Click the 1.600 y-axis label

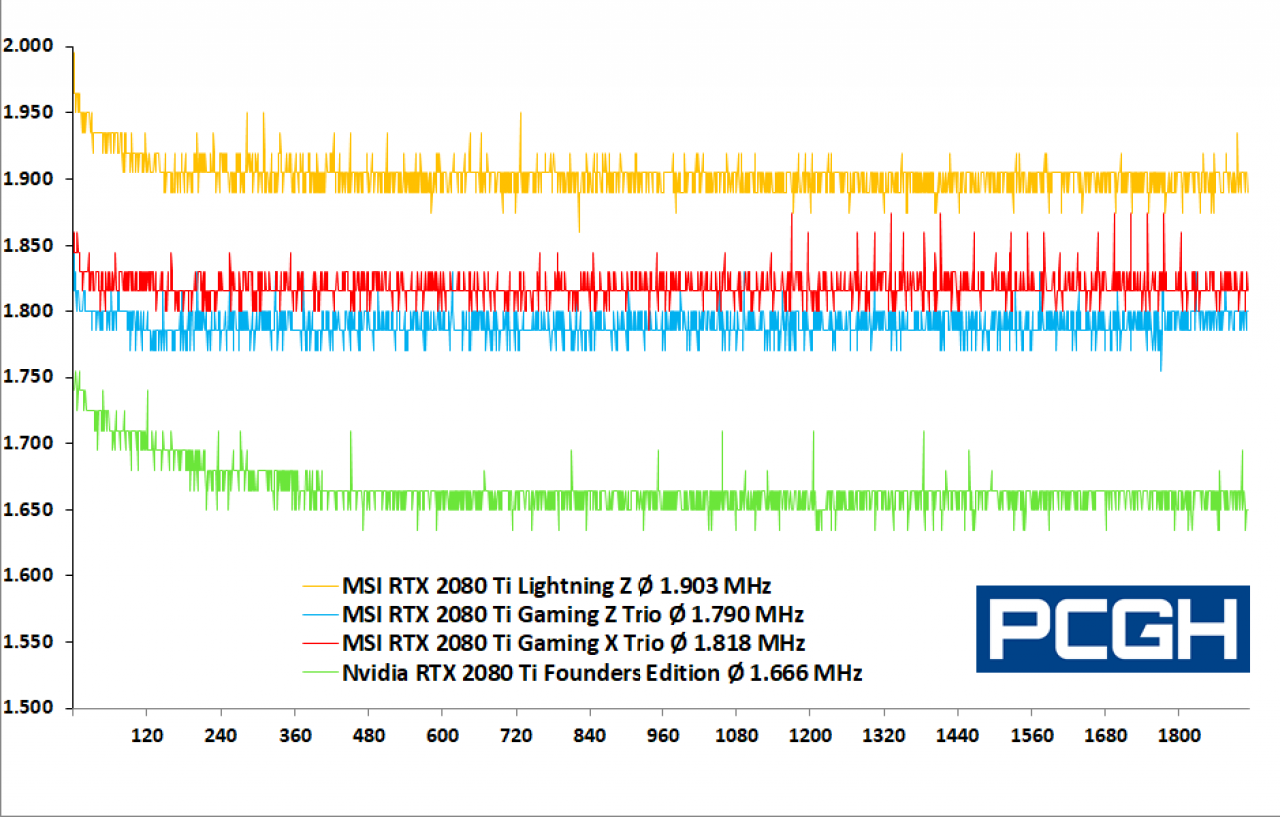tap(27, 576)
